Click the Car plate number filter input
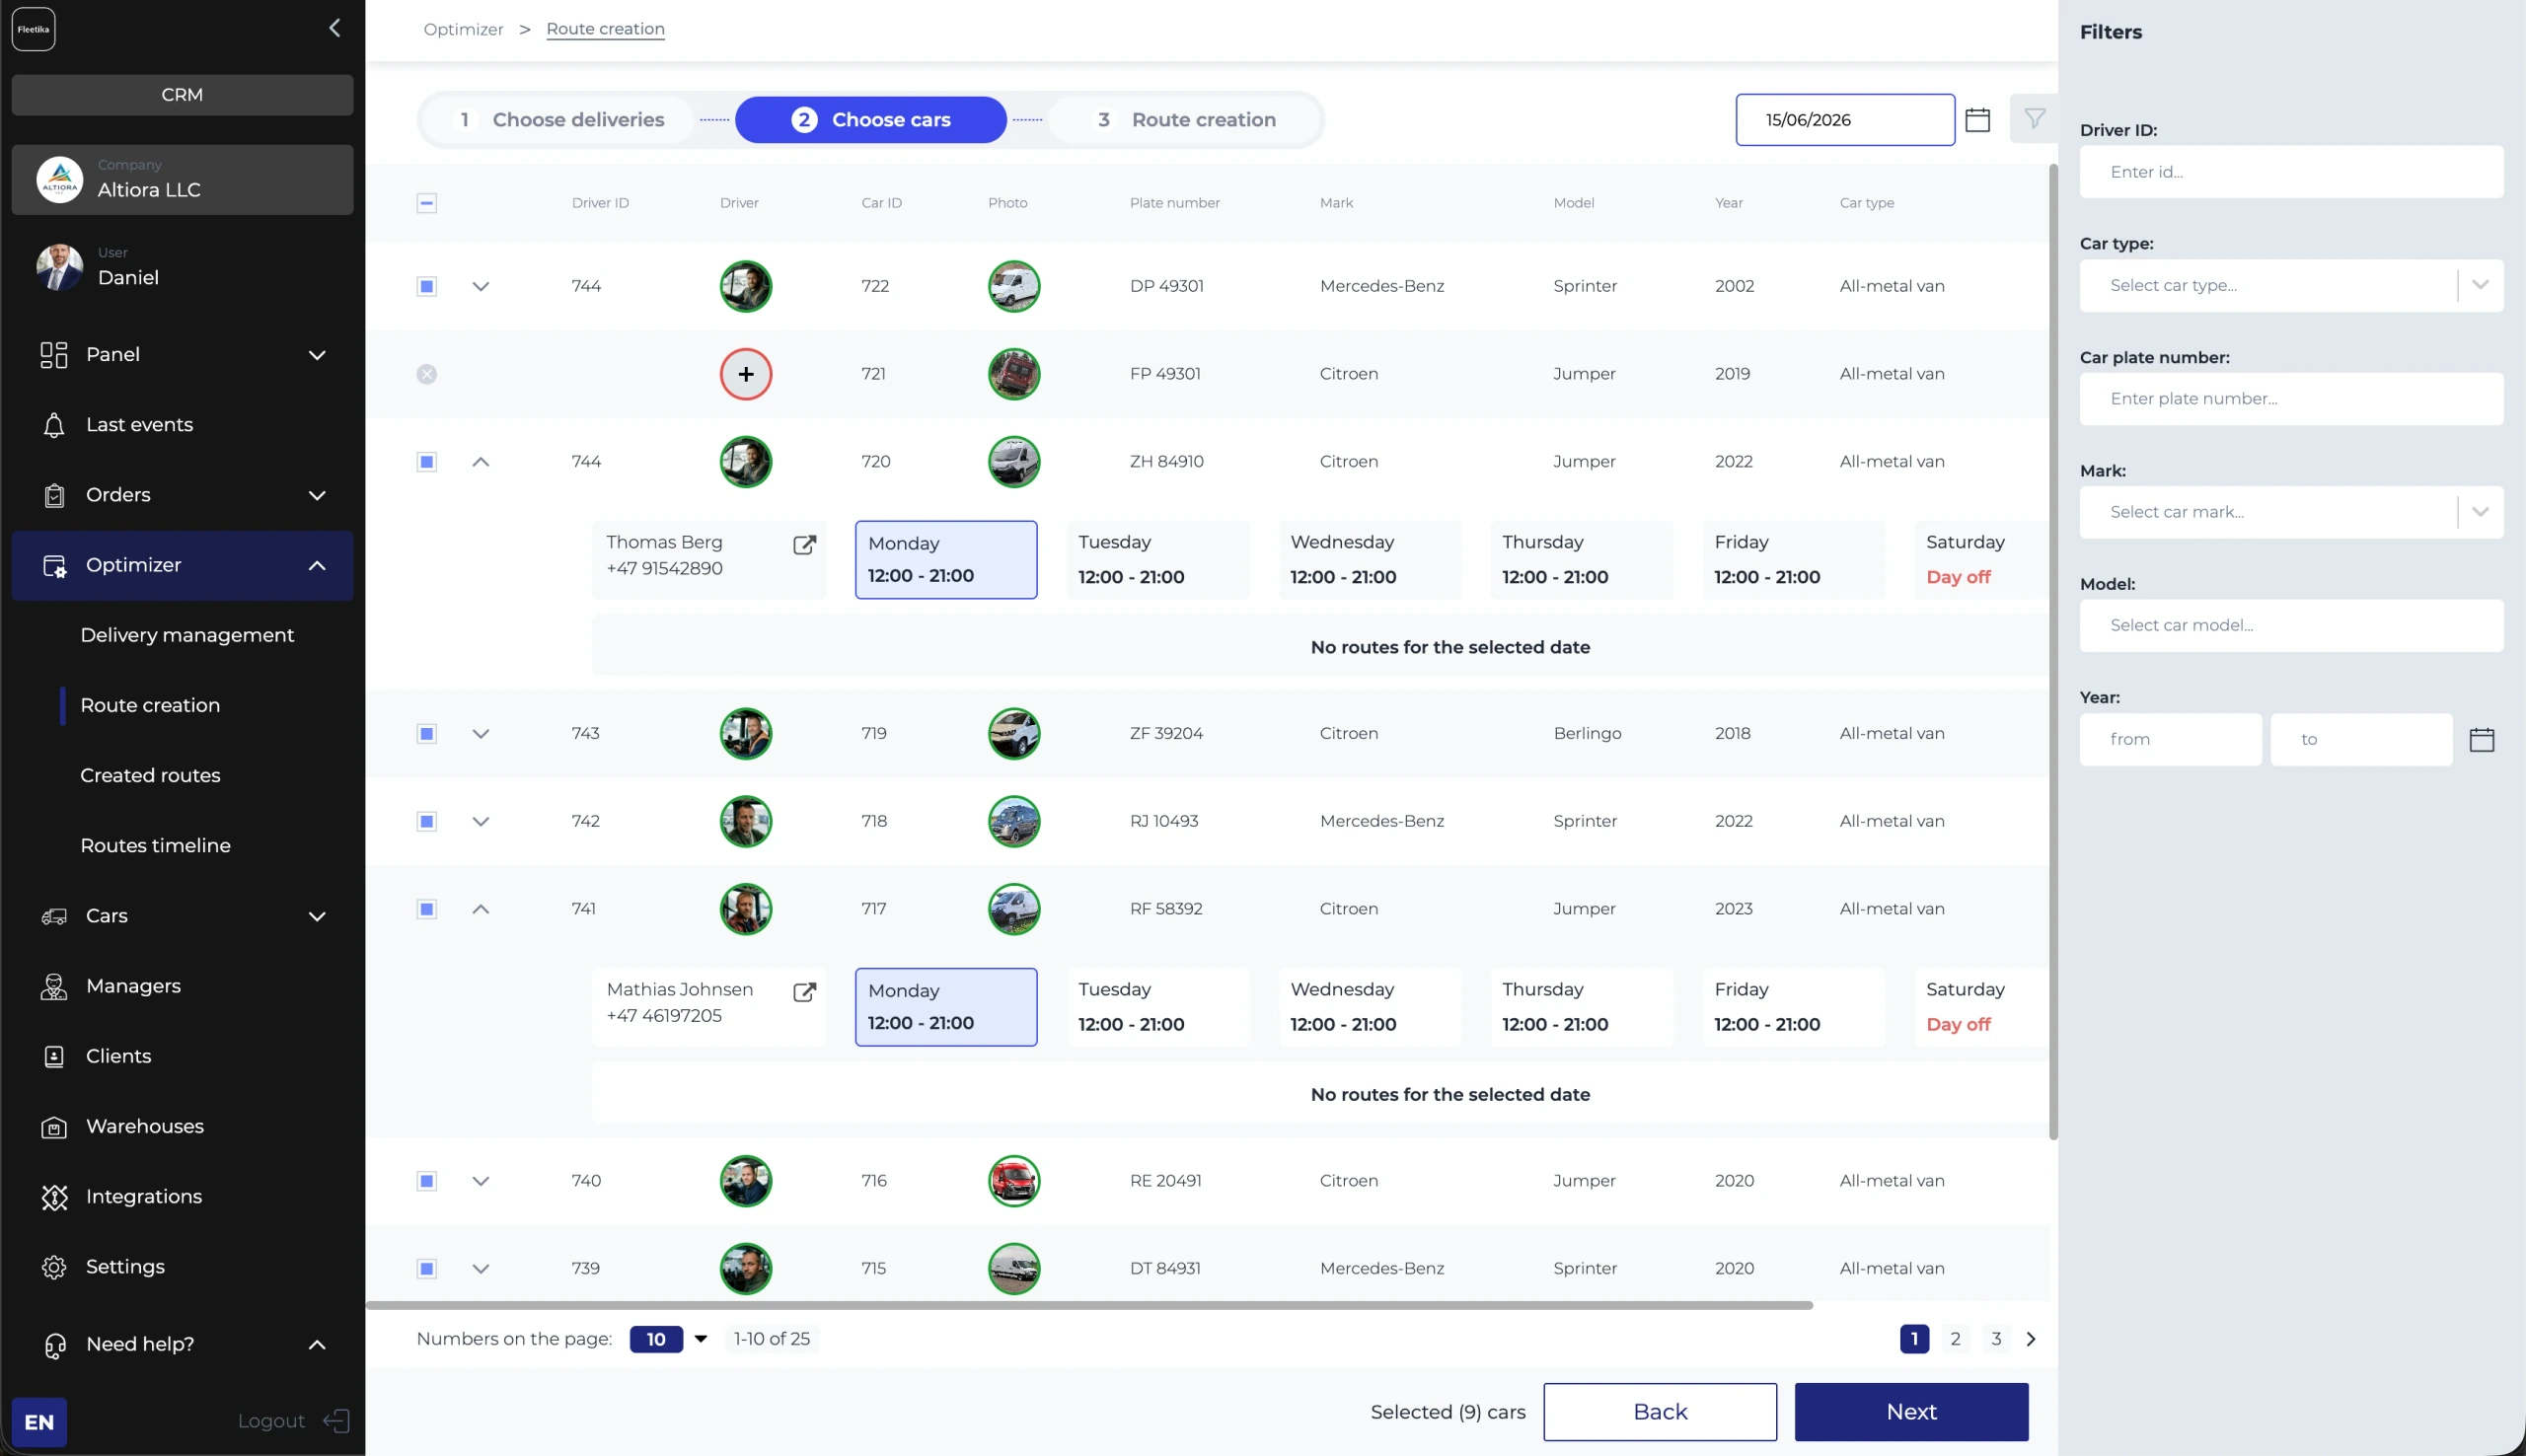Screen dimensions: 2526x1456 [x=2291, y=399]
